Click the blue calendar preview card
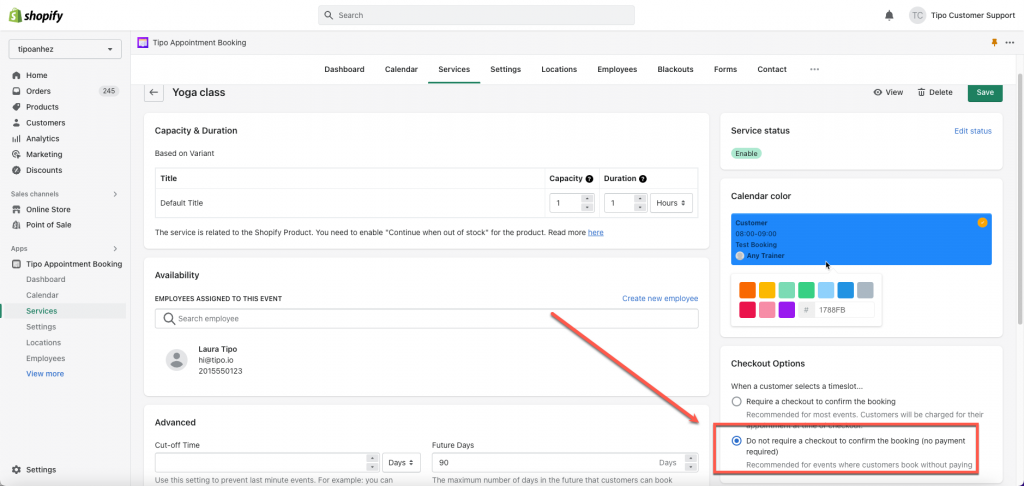This screenshot has height=486, width=1024. pyautogui.click(x=861, y=239)
